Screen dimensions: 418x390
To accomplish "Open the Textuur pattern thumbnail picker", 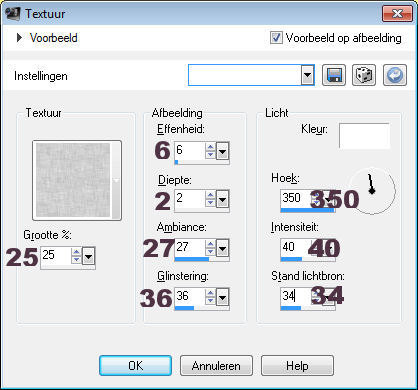I will tap(77, 180).
